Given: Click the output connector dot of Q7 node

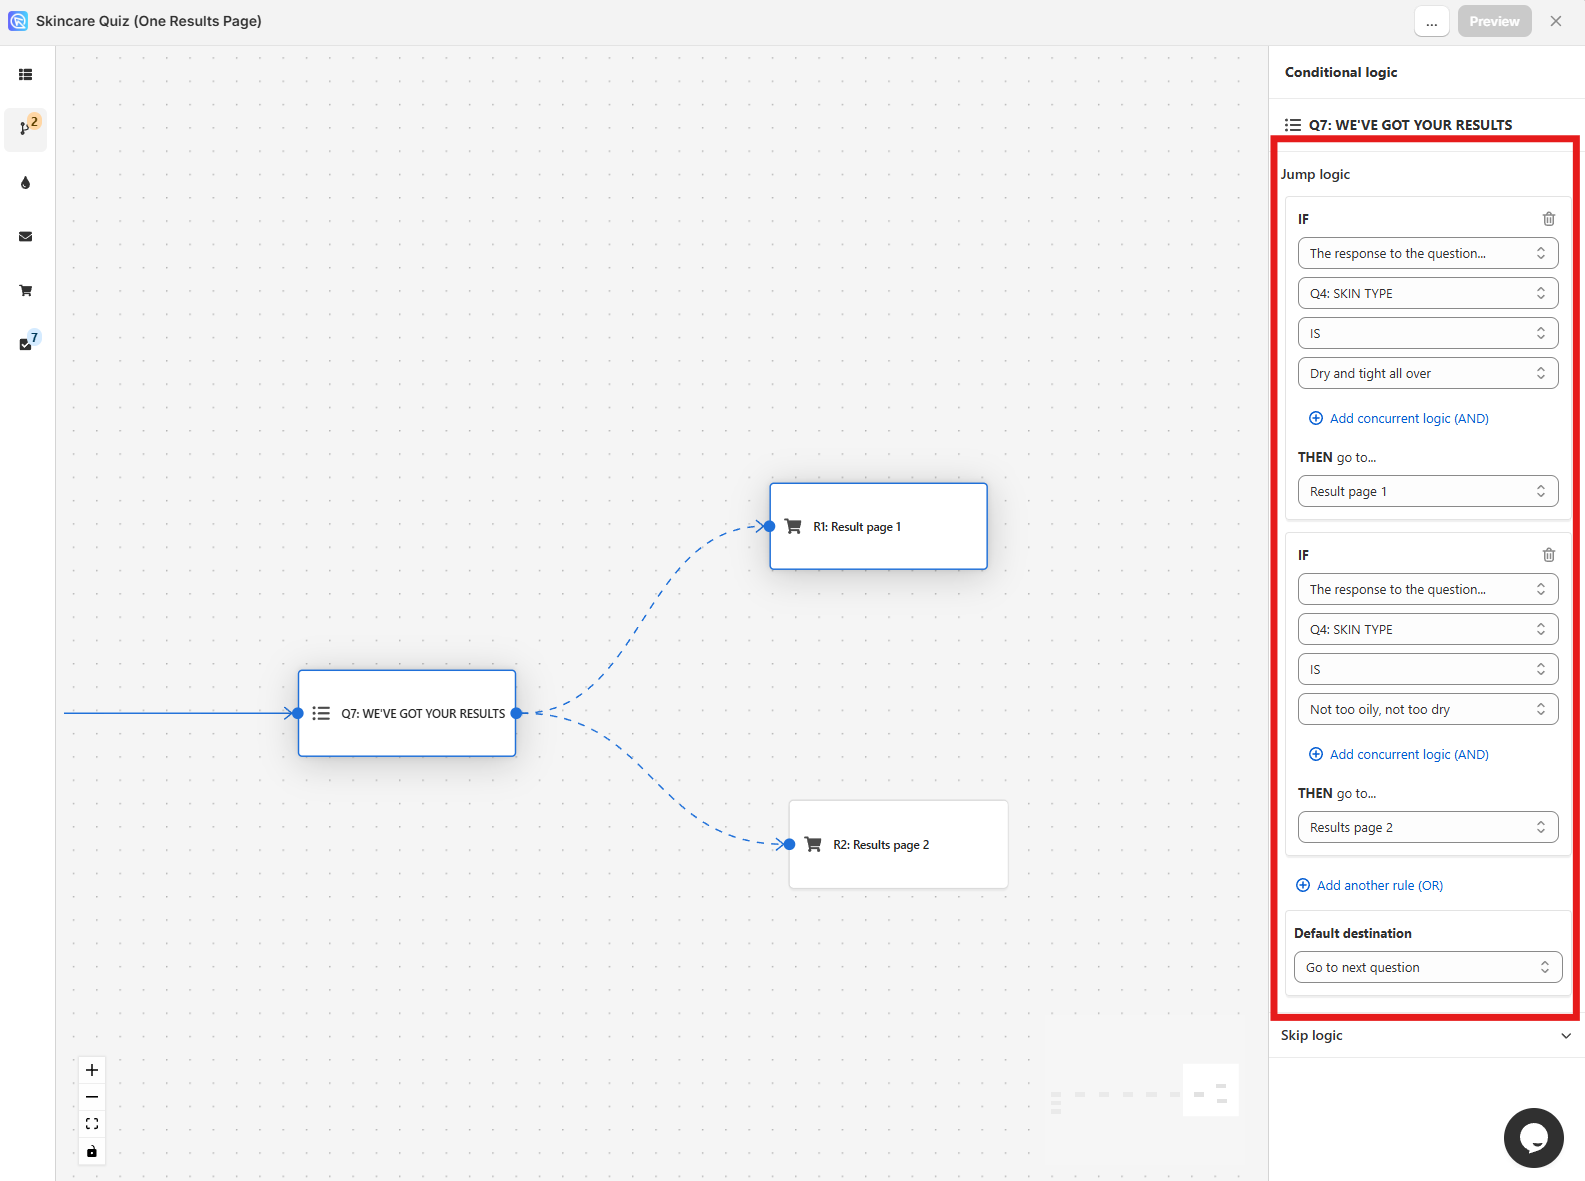Looking at the screenshot, I should click(x=516, y=713).
